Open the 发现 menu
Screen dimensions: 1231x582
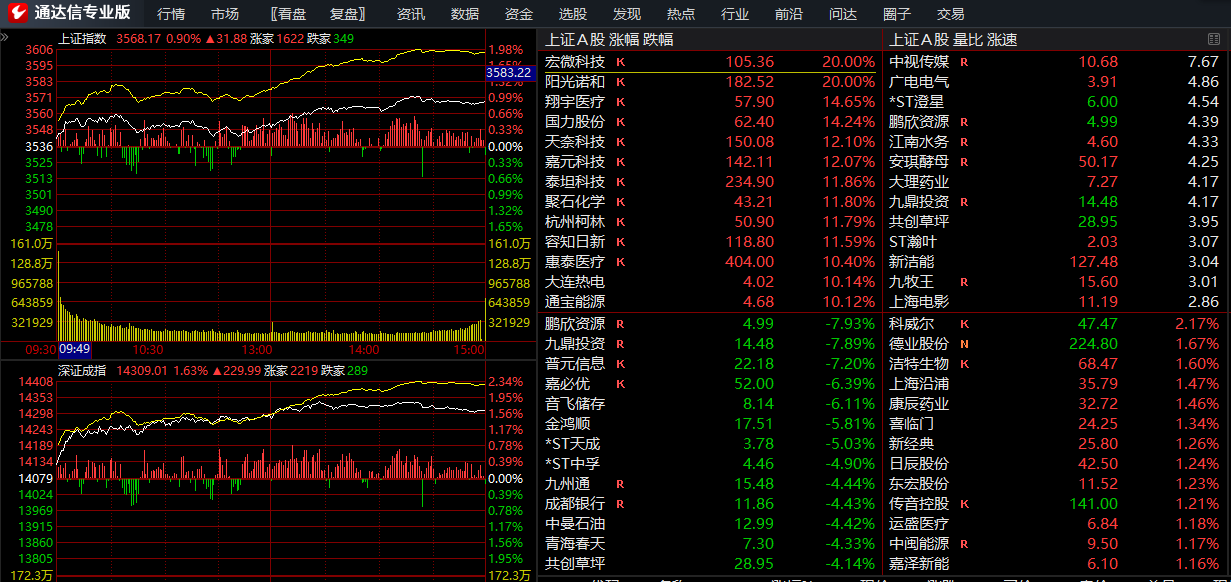627,14
